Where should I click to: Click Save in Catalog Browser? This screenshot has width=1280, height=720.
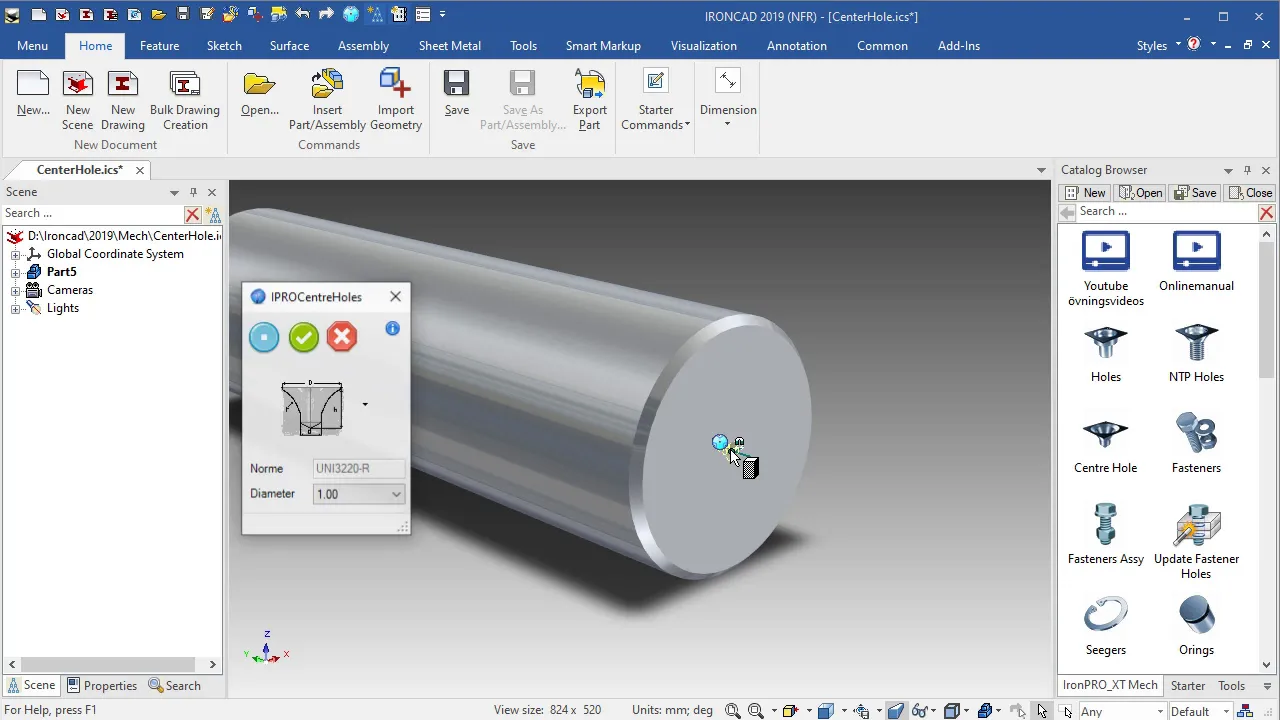[x=1196, y=193]
